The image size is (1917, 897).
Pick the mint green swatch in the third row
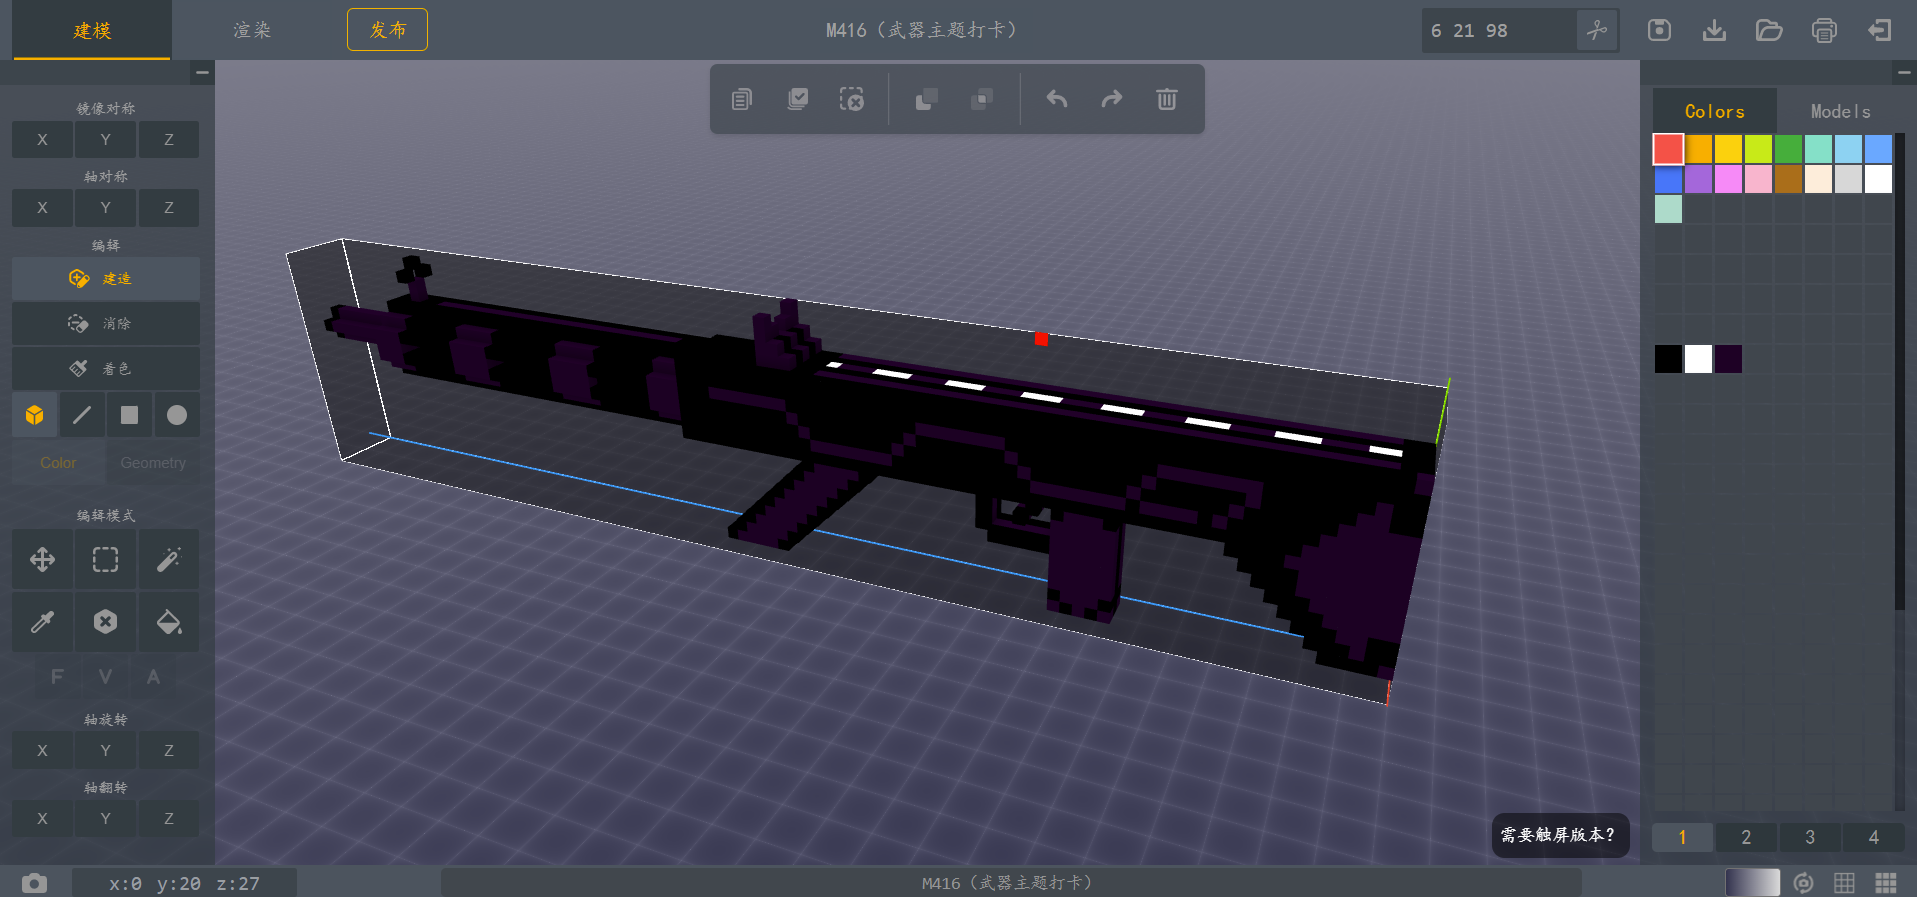pos(1668,209)
